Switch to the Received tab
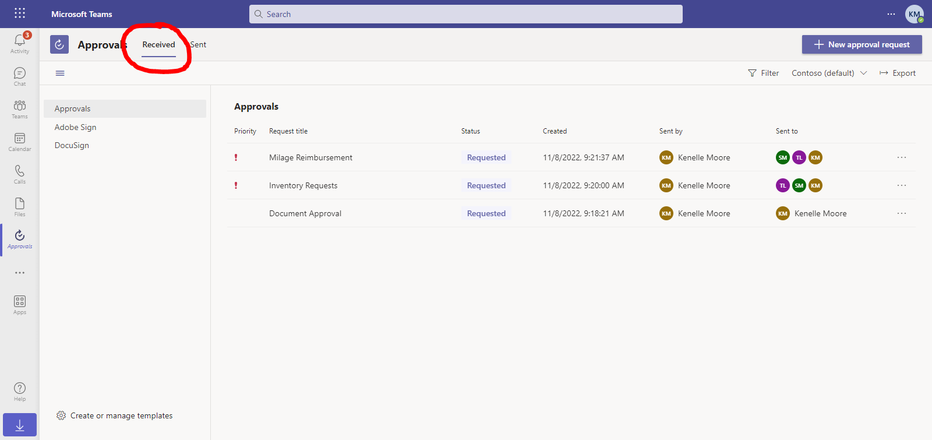 159,45
